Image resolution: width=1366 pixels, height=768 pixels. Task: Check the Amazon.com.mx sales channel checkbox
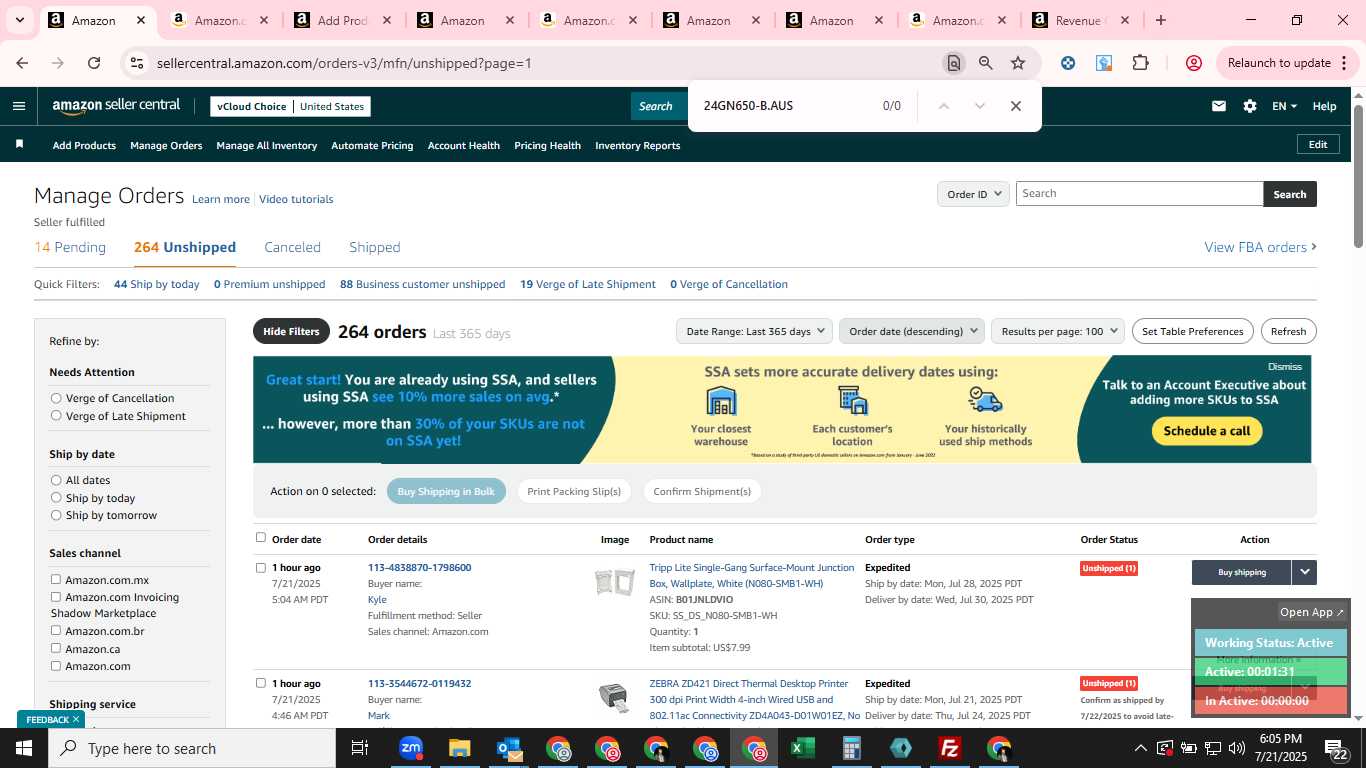point(56,579)
